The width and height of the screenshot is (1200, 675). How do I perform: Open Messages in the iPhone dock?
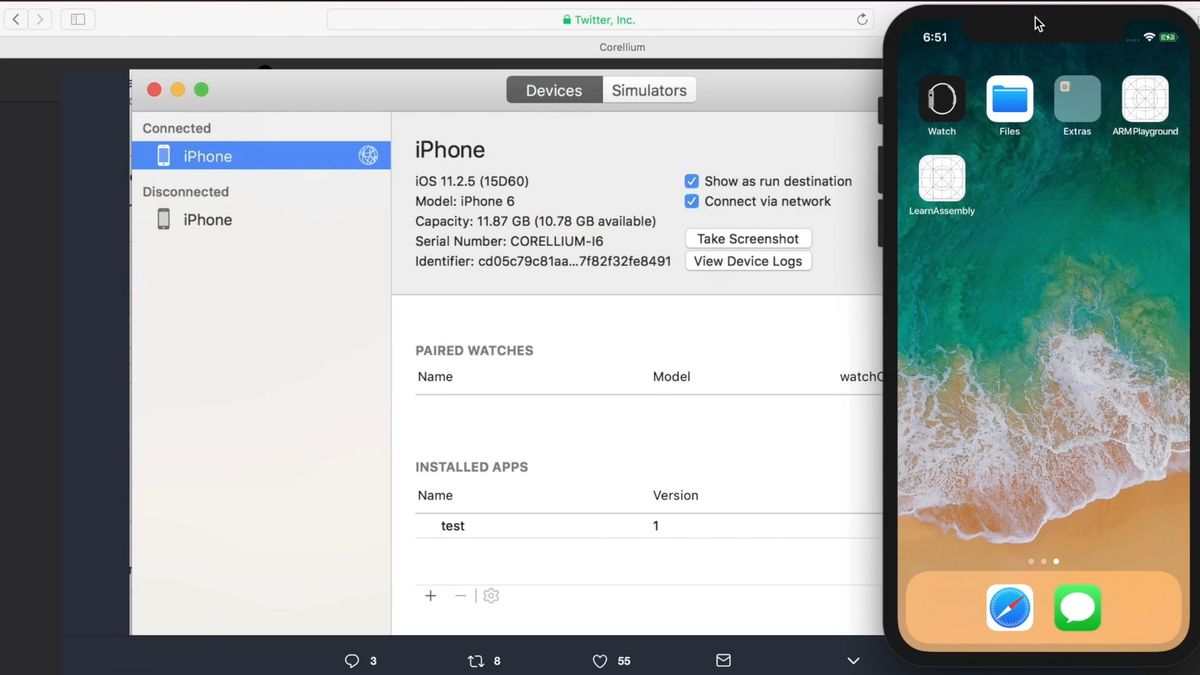click(1077, 607)
